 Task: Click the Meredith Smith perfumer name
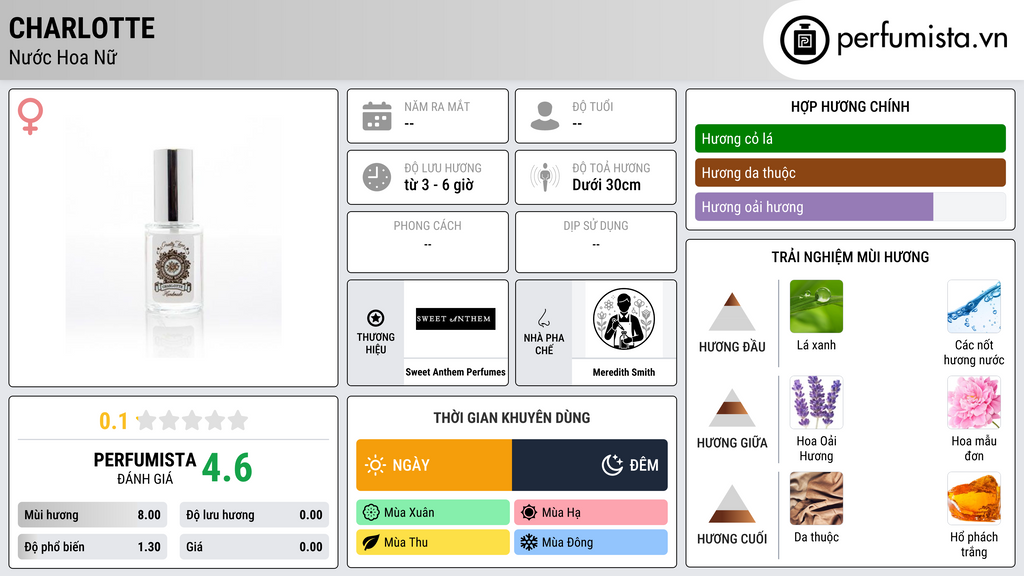[624, 372]
